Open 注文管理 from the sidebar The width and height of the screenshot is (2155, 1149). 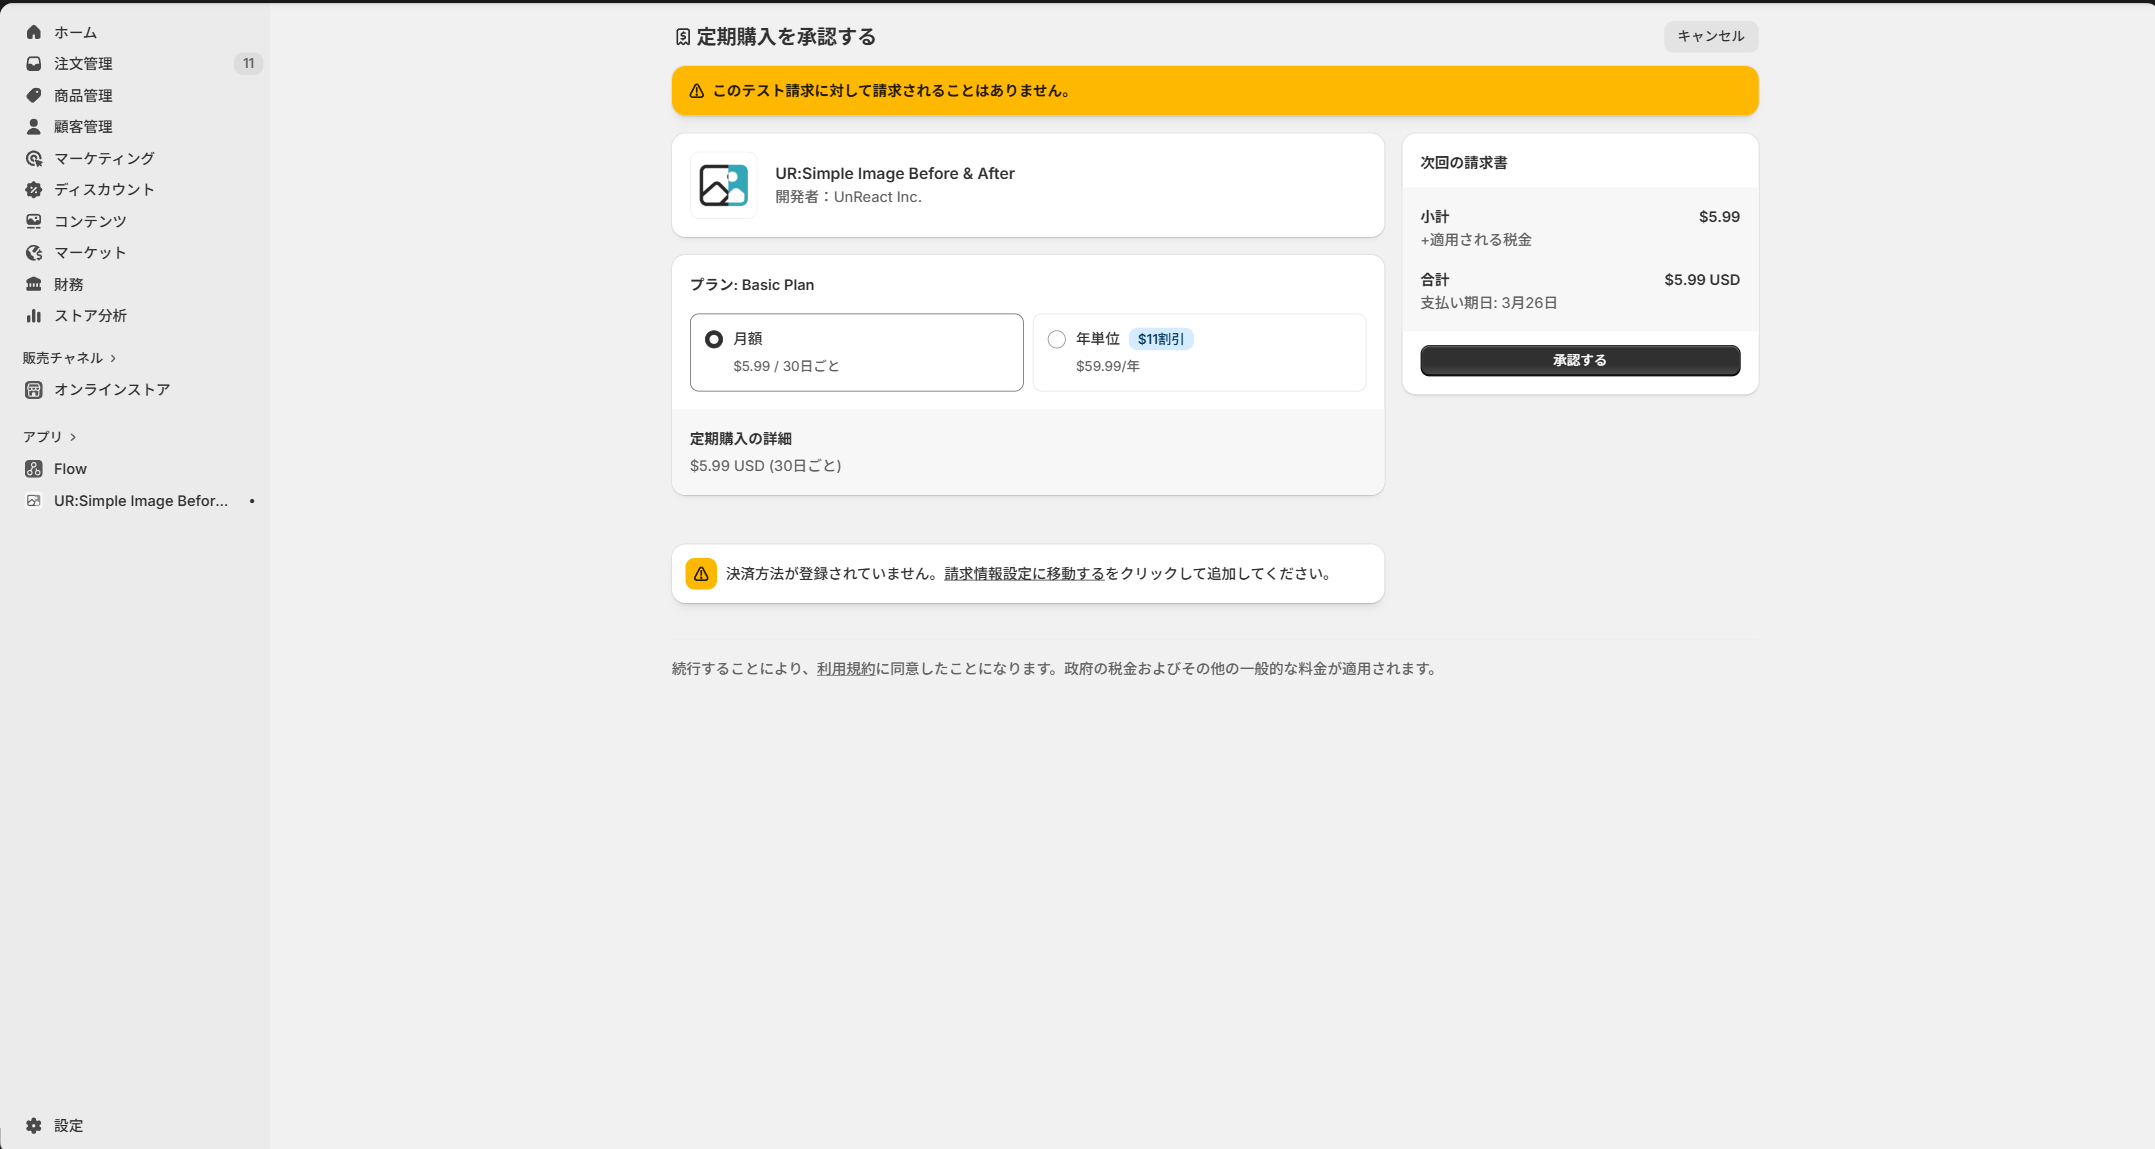pos(86,63)
